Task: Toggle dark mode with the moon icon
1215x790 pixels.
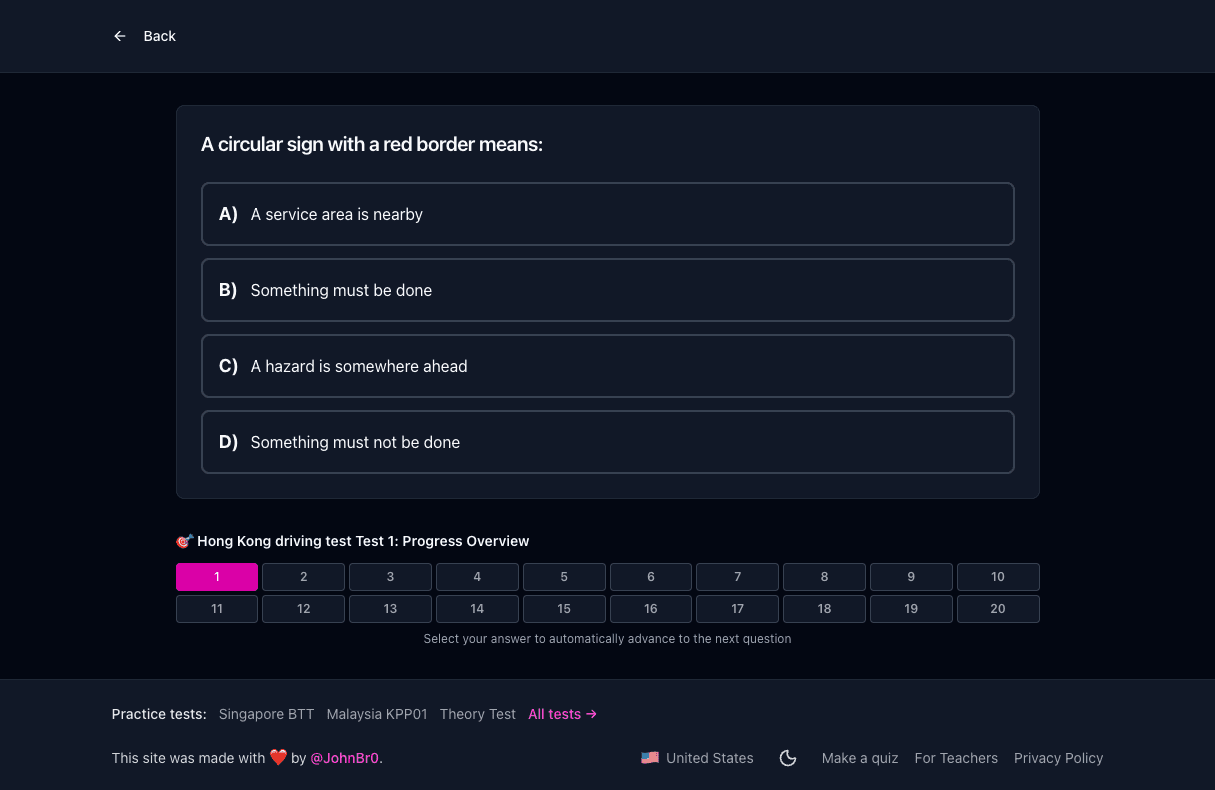Action: pyautogui.click(x=788, y=758)
